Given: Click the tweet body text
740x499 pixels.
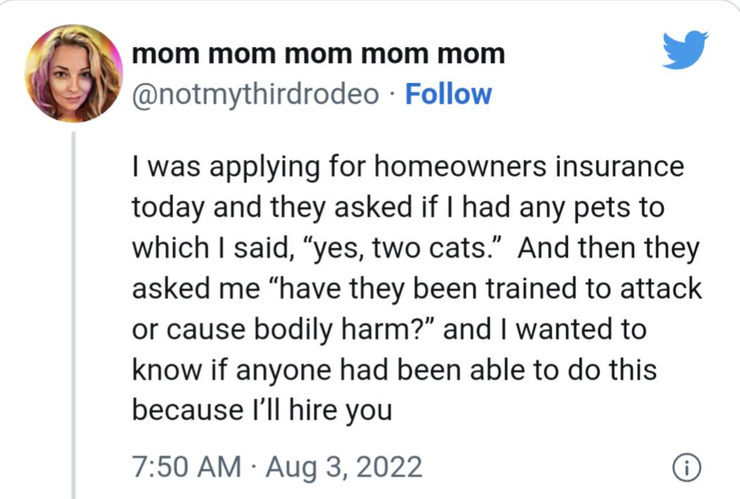Looking at the screenshot, I should (x=417, y=288).
